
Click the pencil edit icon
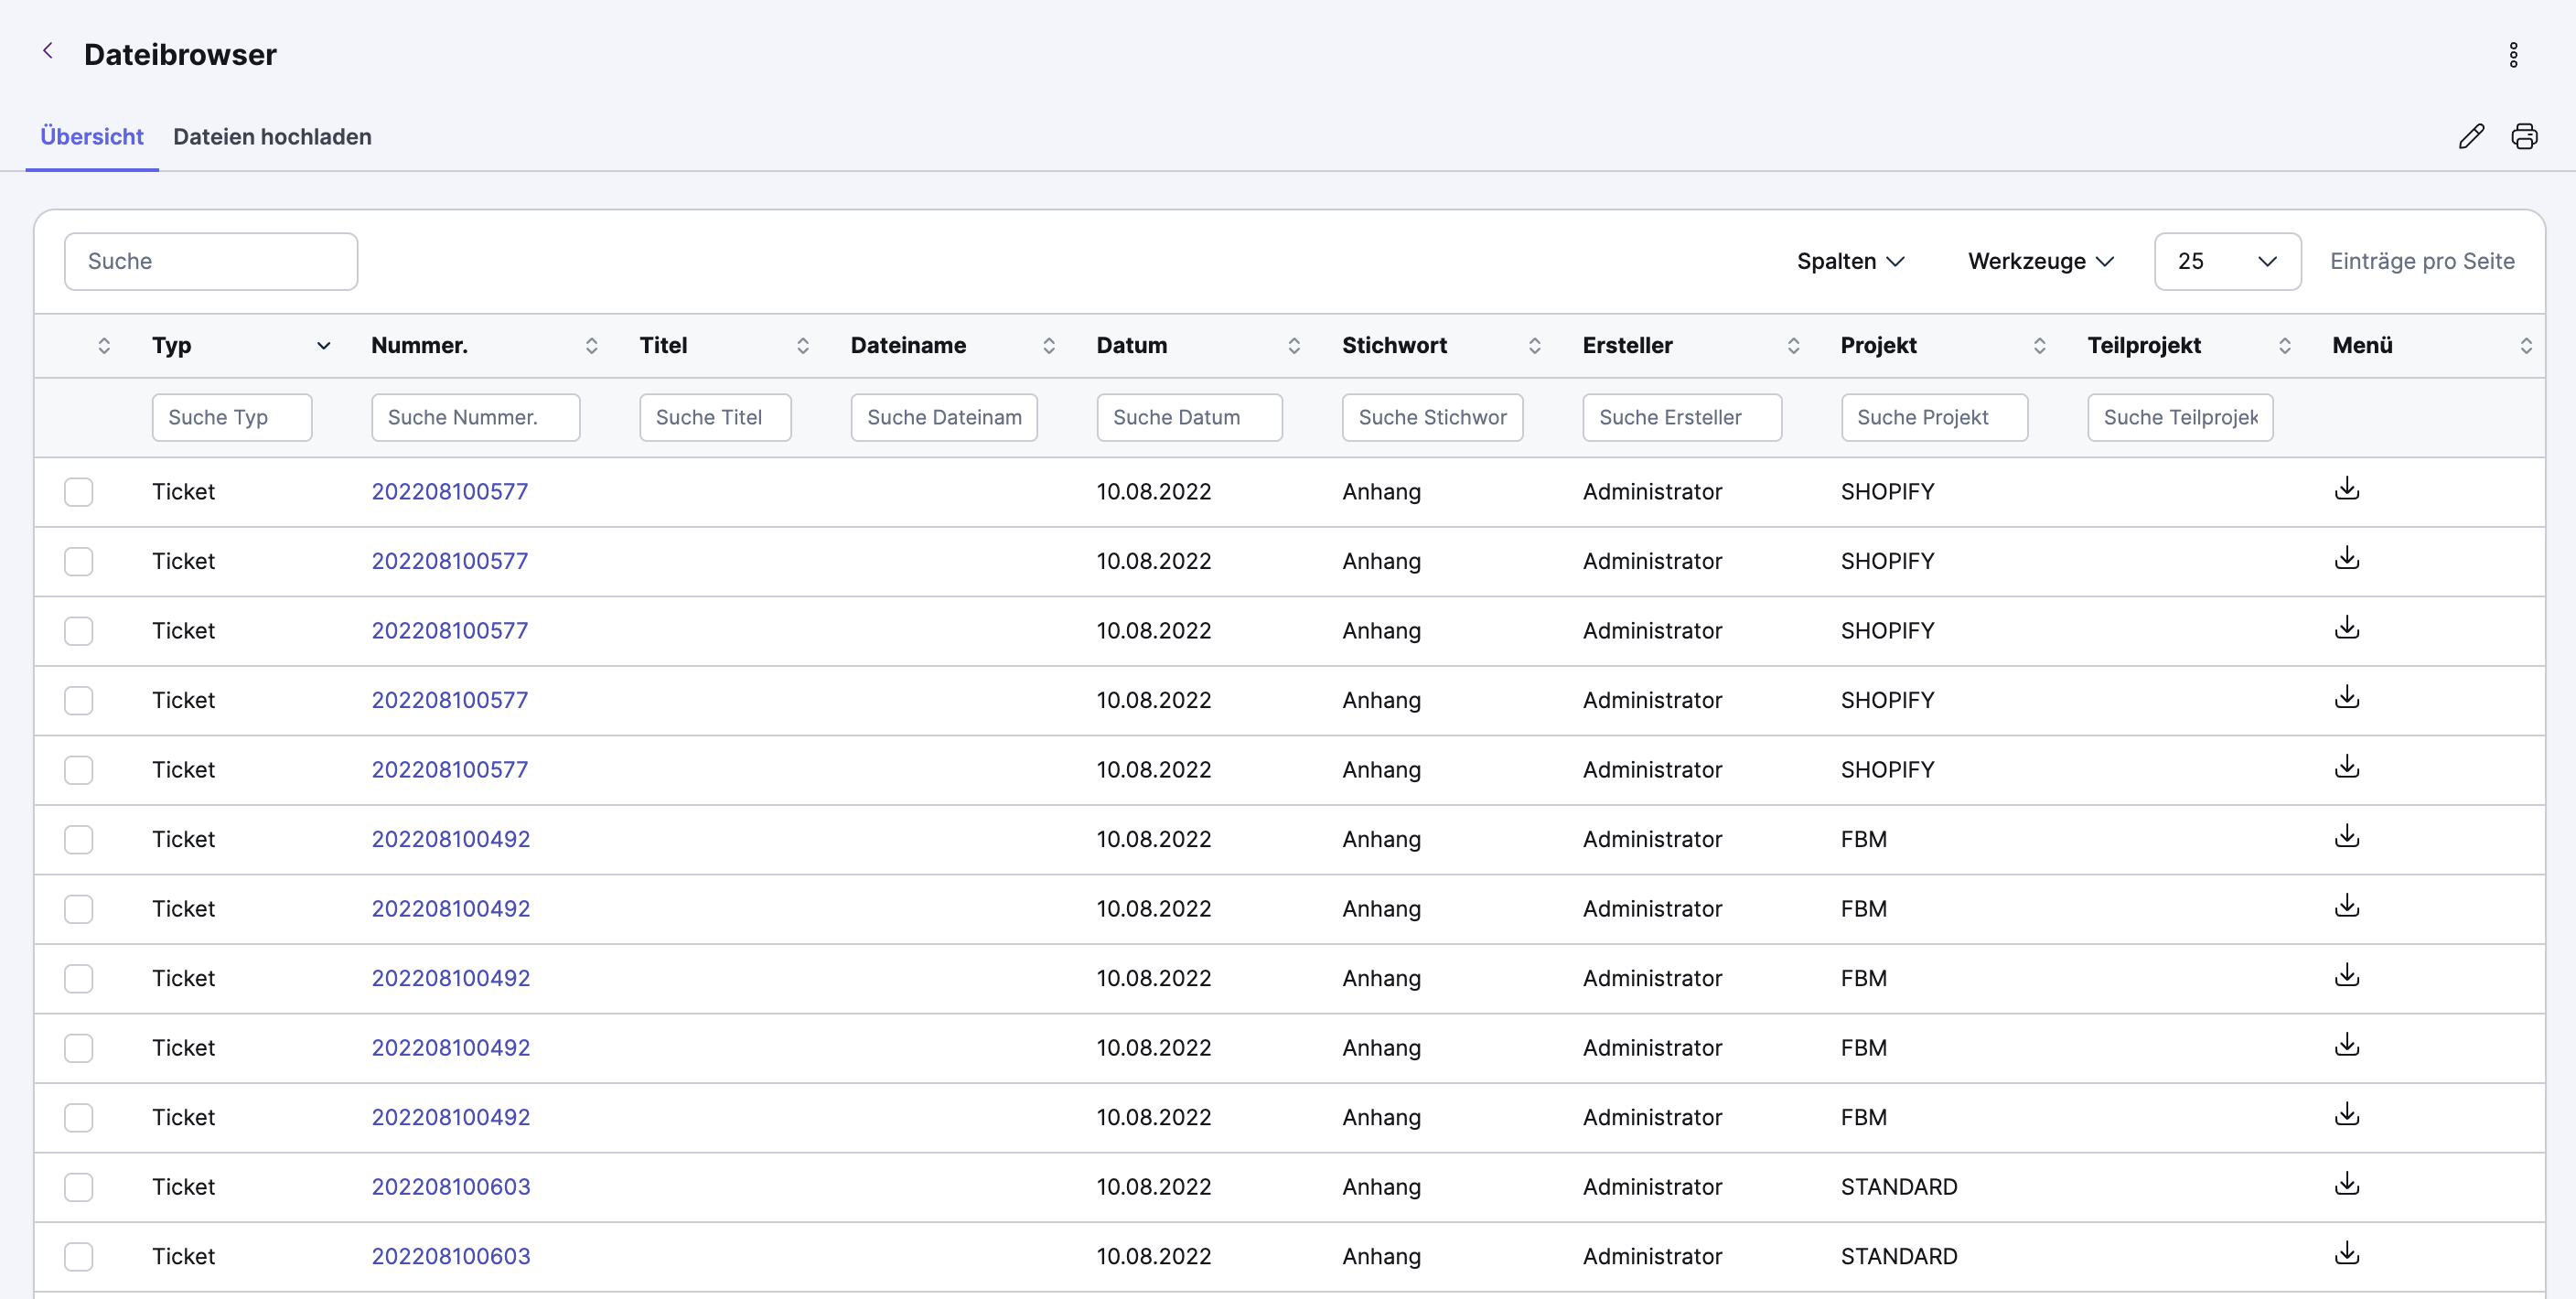click(x=2471, y=136)
